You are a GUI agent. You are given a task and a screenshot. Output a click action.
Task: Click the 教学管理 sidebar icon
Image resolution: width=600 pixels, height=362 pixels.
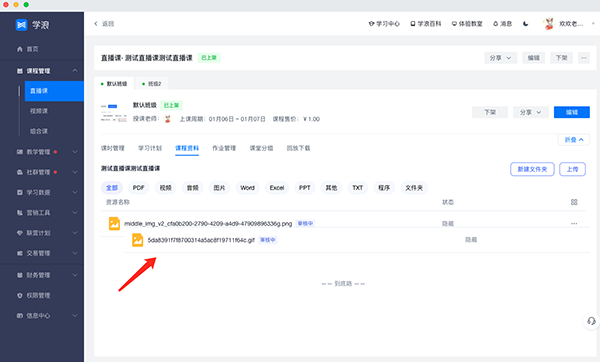coord(20,152)
